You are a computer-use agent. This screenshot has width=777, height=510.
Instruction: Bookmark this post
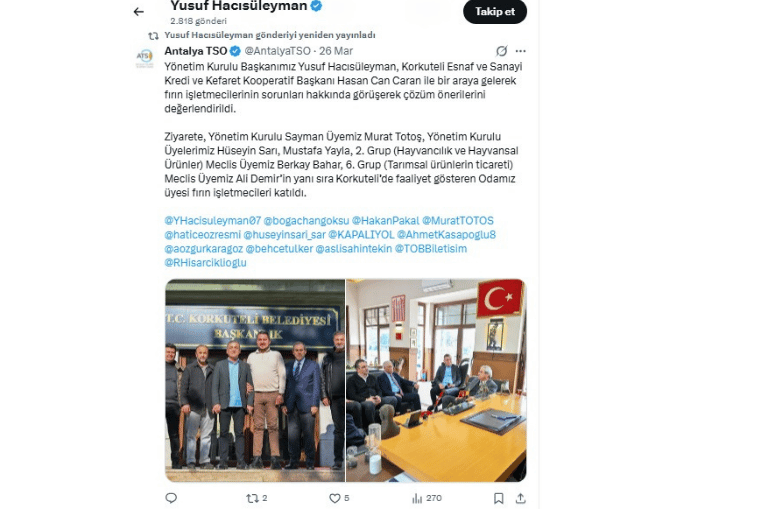[499, 498]
